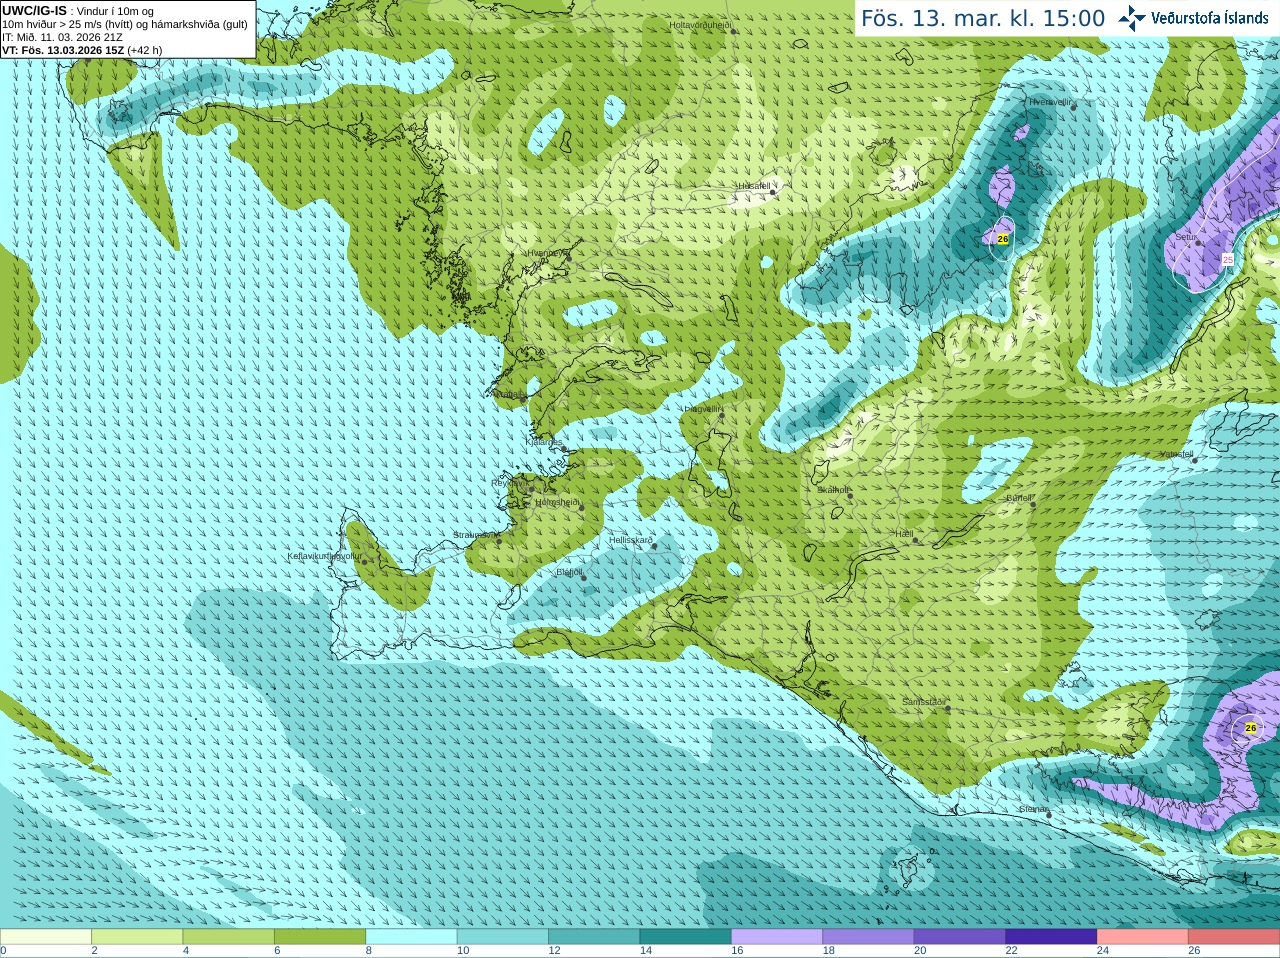1280x958 pixels.
Task: Pick the 20–22 m/s violet legend swatch
Action: point(960,937)
